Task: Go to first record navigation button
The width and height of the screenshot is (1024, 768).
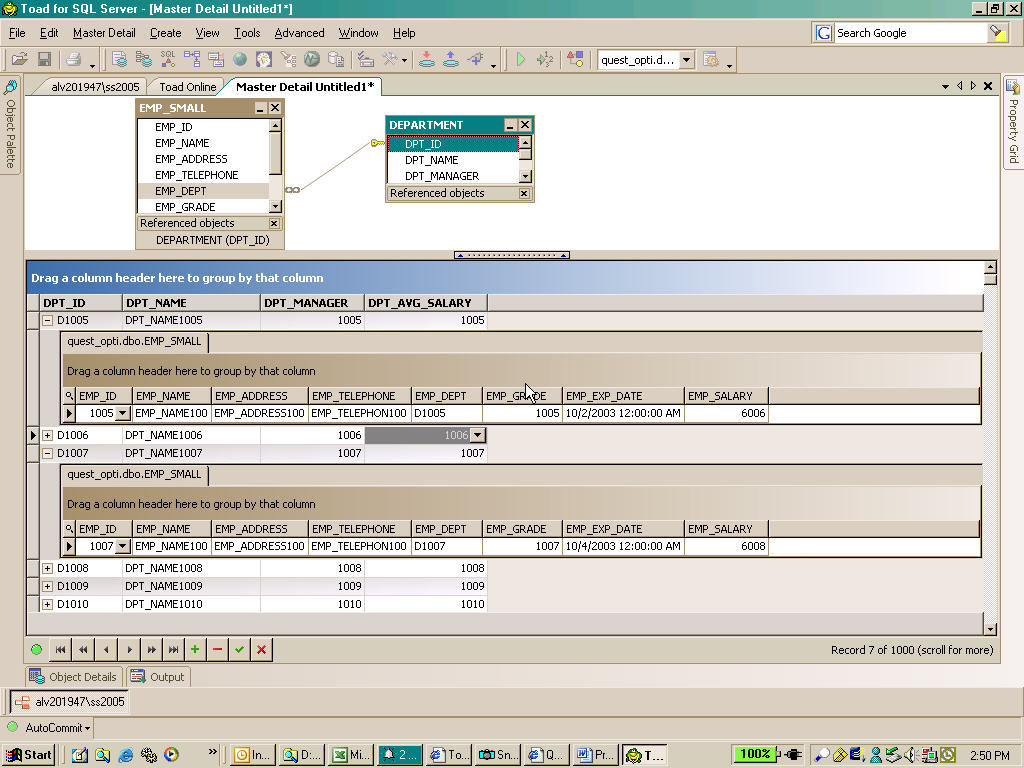Action: (60, 650)
